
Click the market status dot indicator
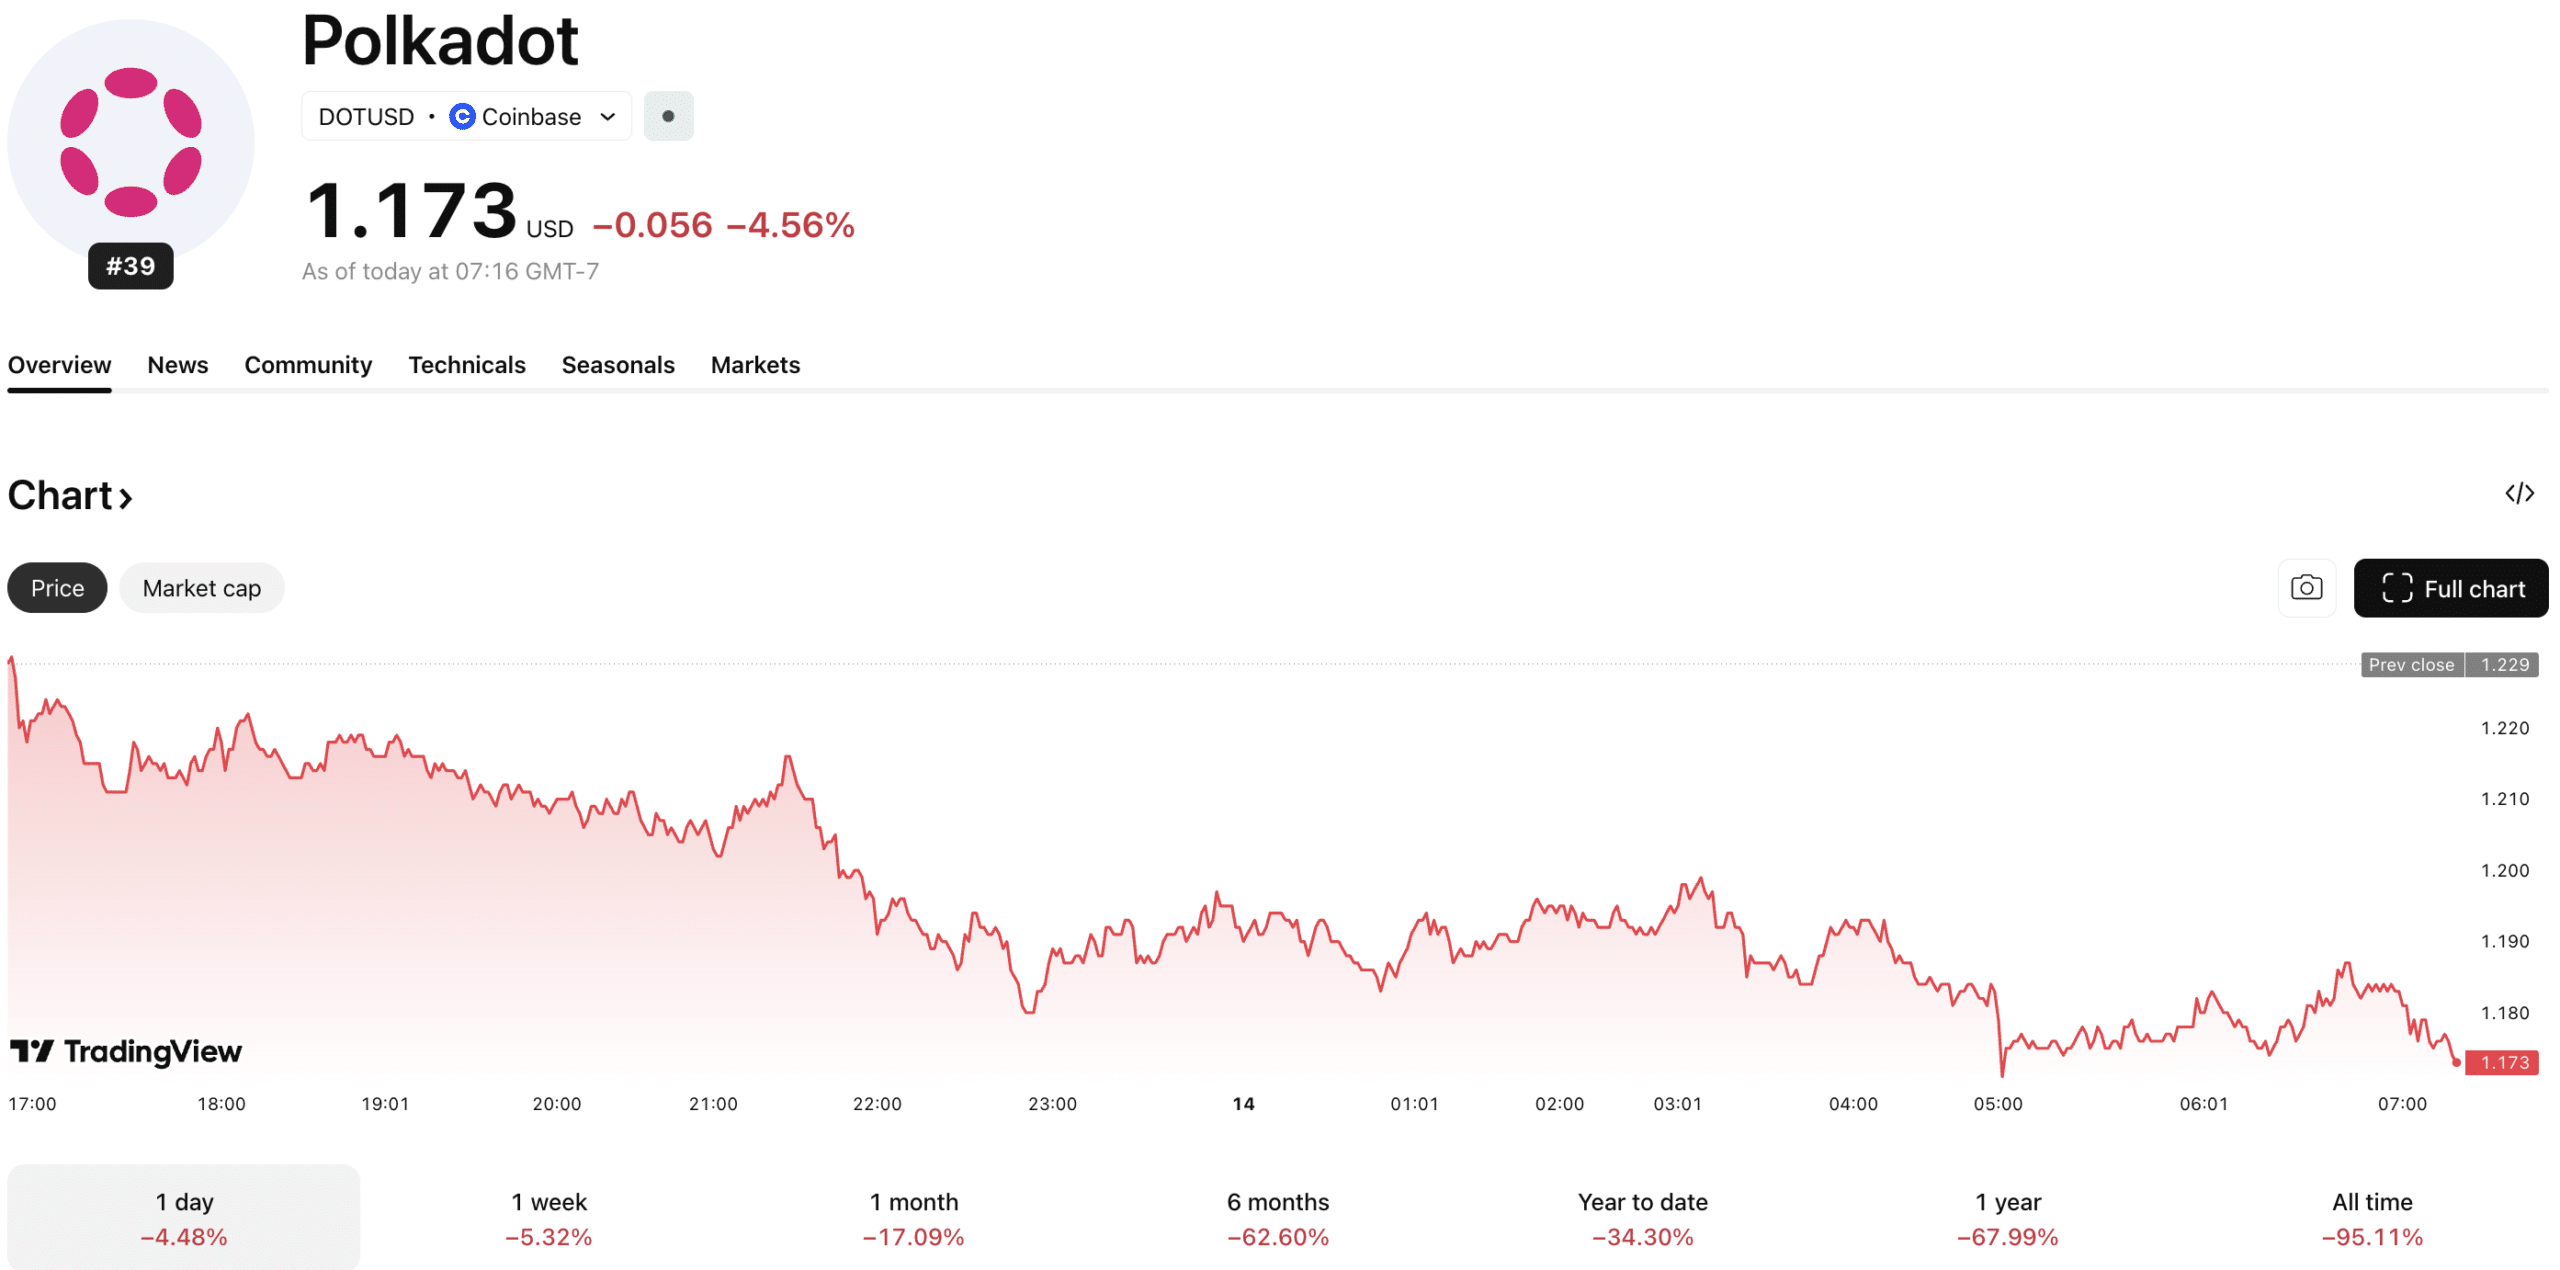coord(668,117)
